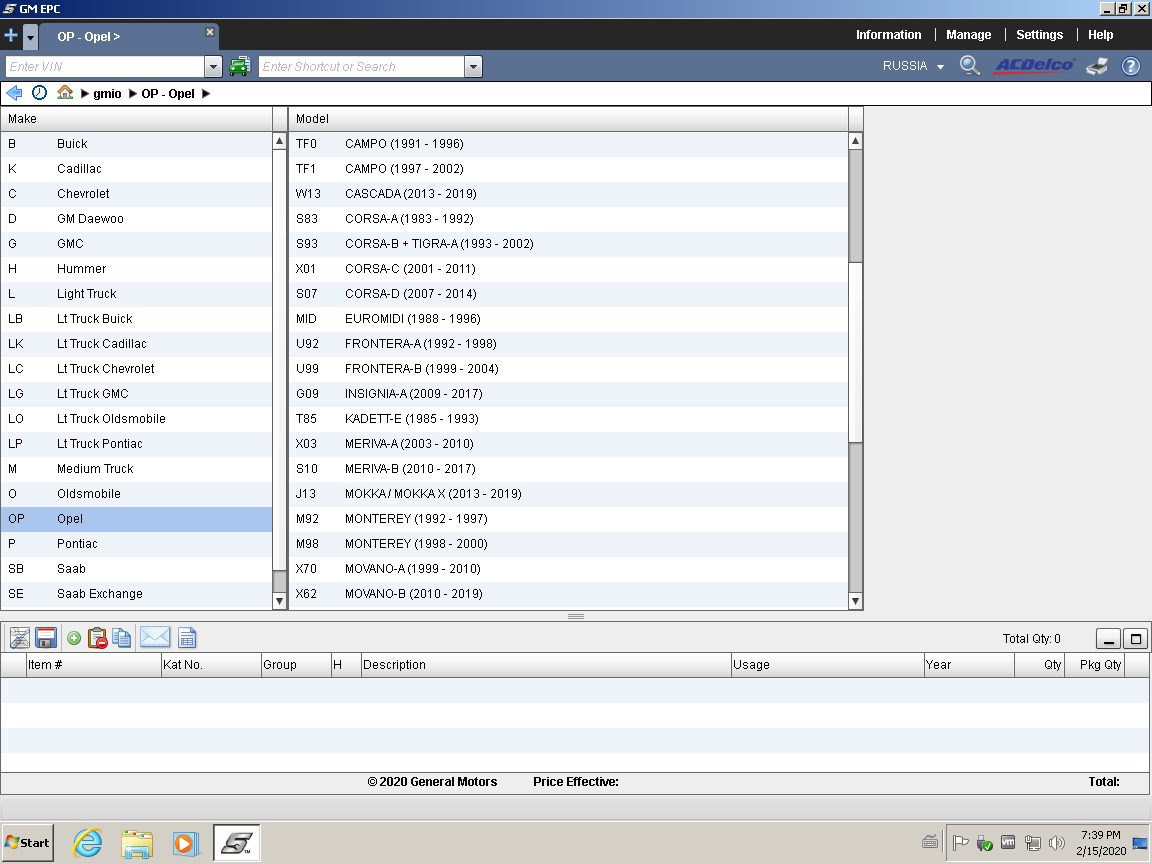Open the ACDelco logo link

coord(1034,65)
